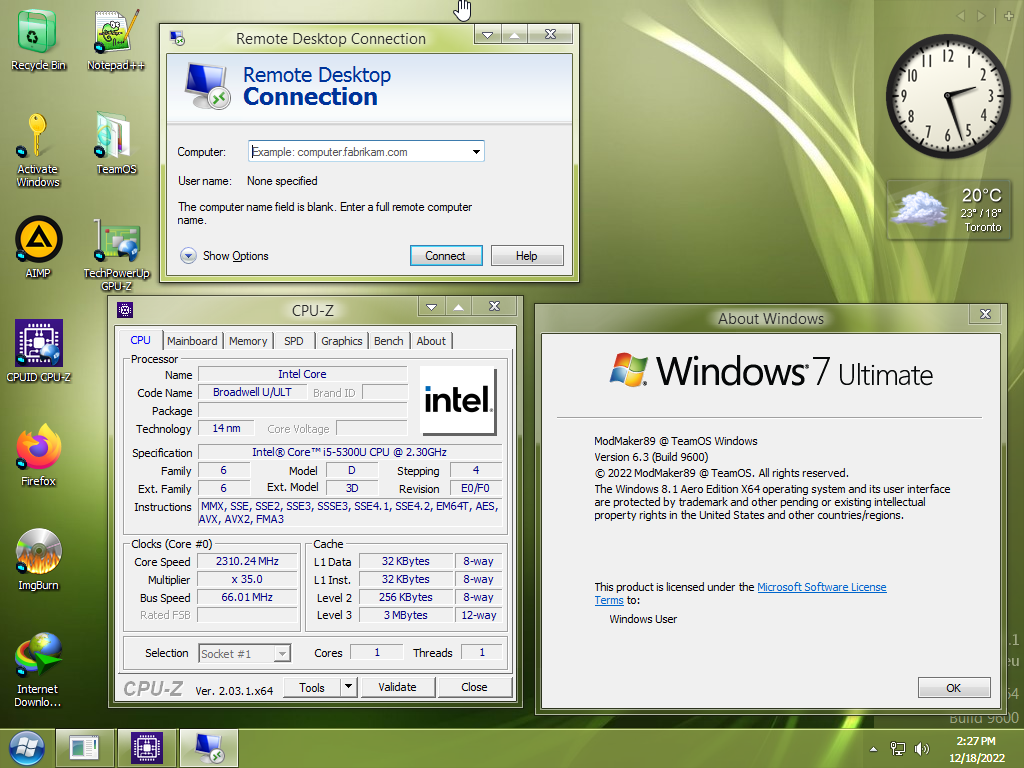
Task: Launch Firefox from the desktop
Action: [x=38, y=451]
